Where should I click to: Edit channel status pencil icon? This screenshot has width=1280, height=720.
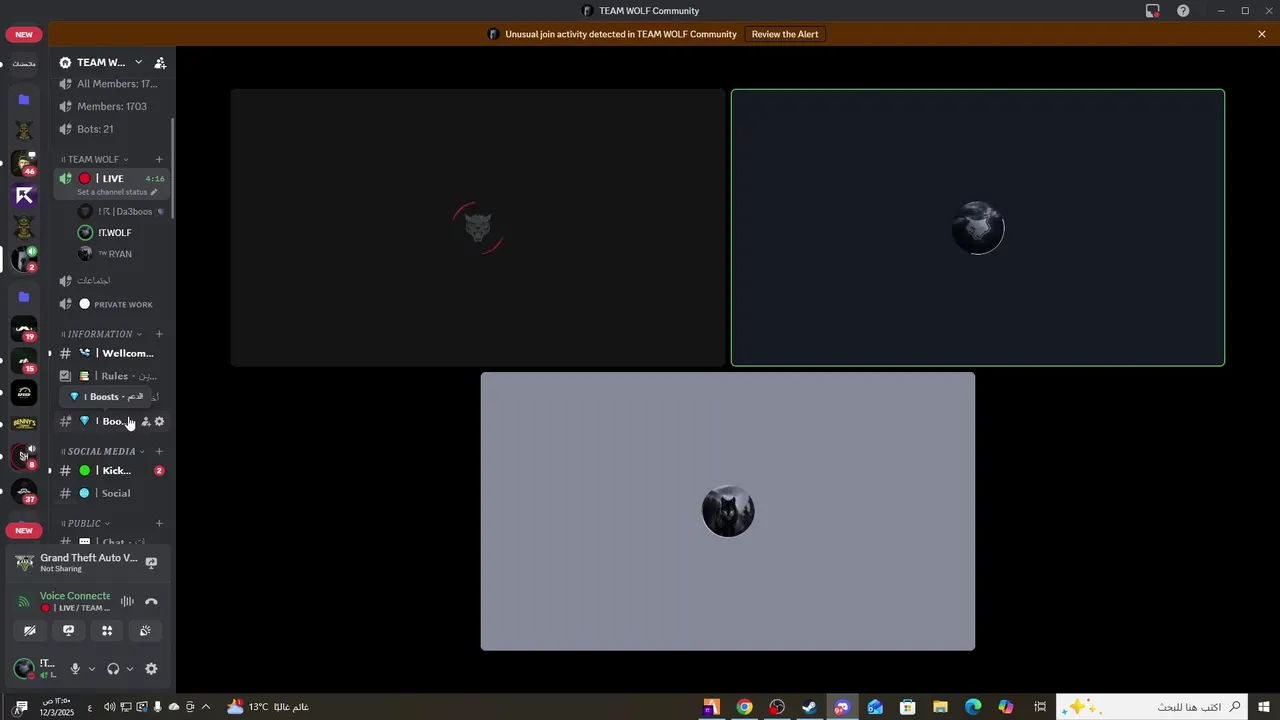(x=153, y=192)
